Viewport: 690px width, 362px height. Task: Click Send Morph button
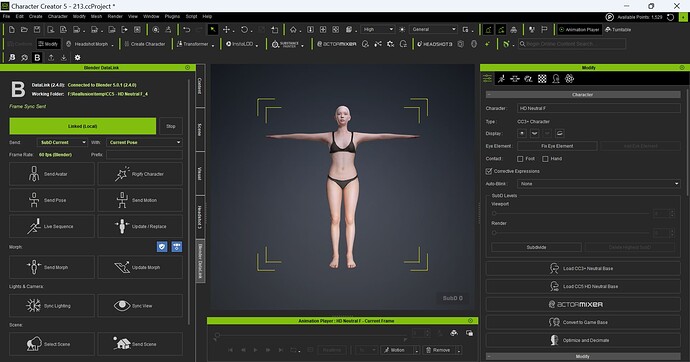[x=52, y=267]
